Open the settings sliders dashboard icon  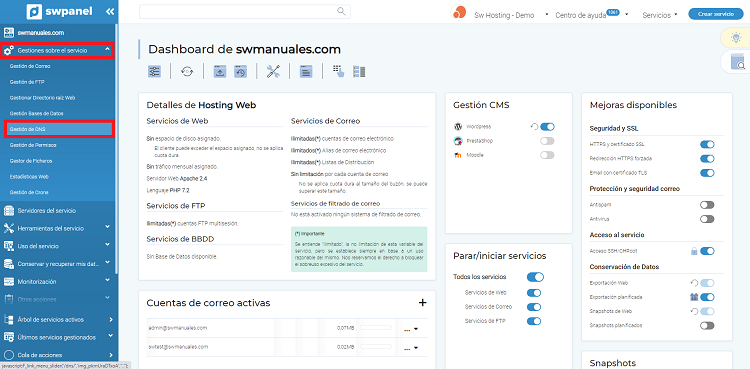154,72
